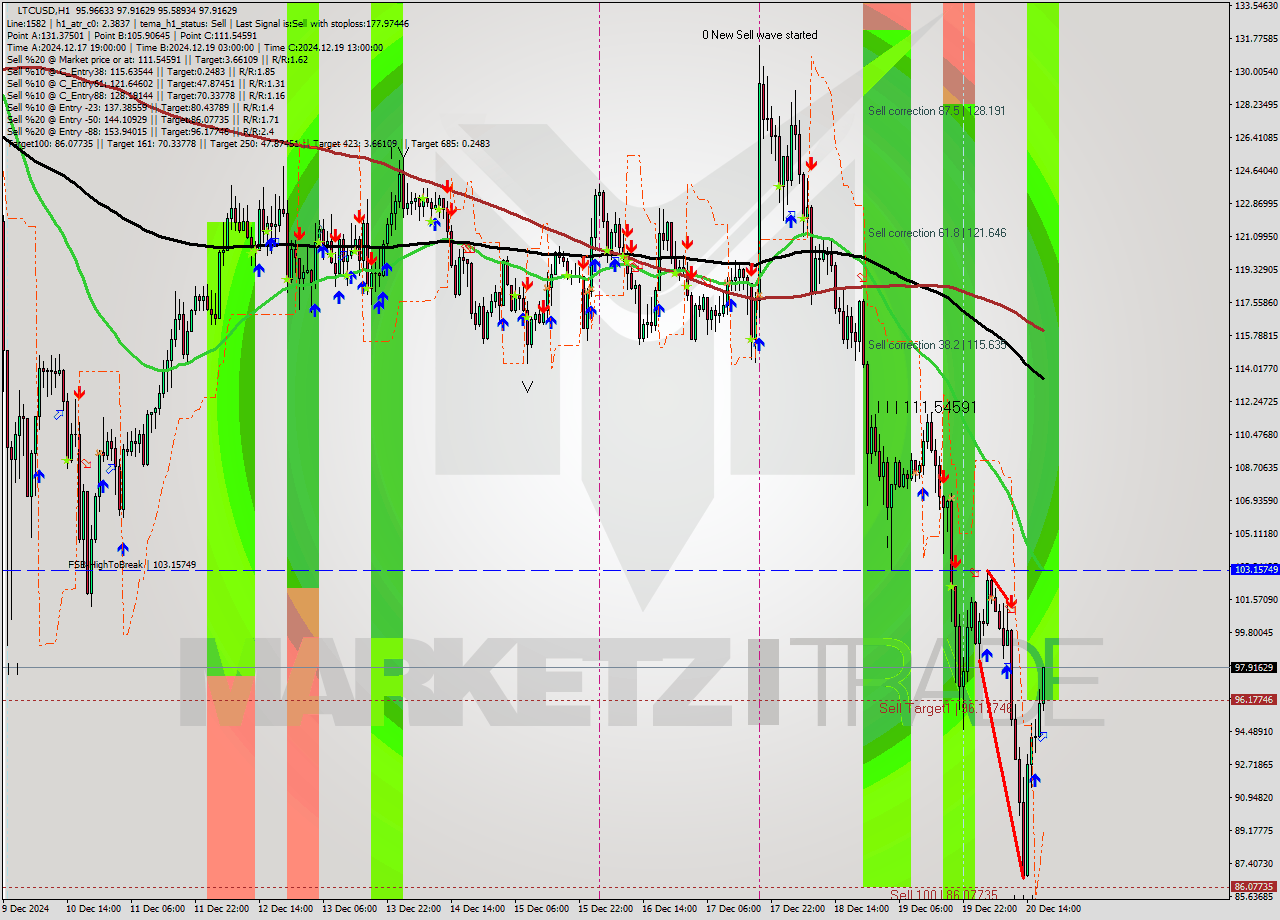
Task: Click the 90.94280 price axis value
Action: pyautogui.click(x=1256, y=797)
